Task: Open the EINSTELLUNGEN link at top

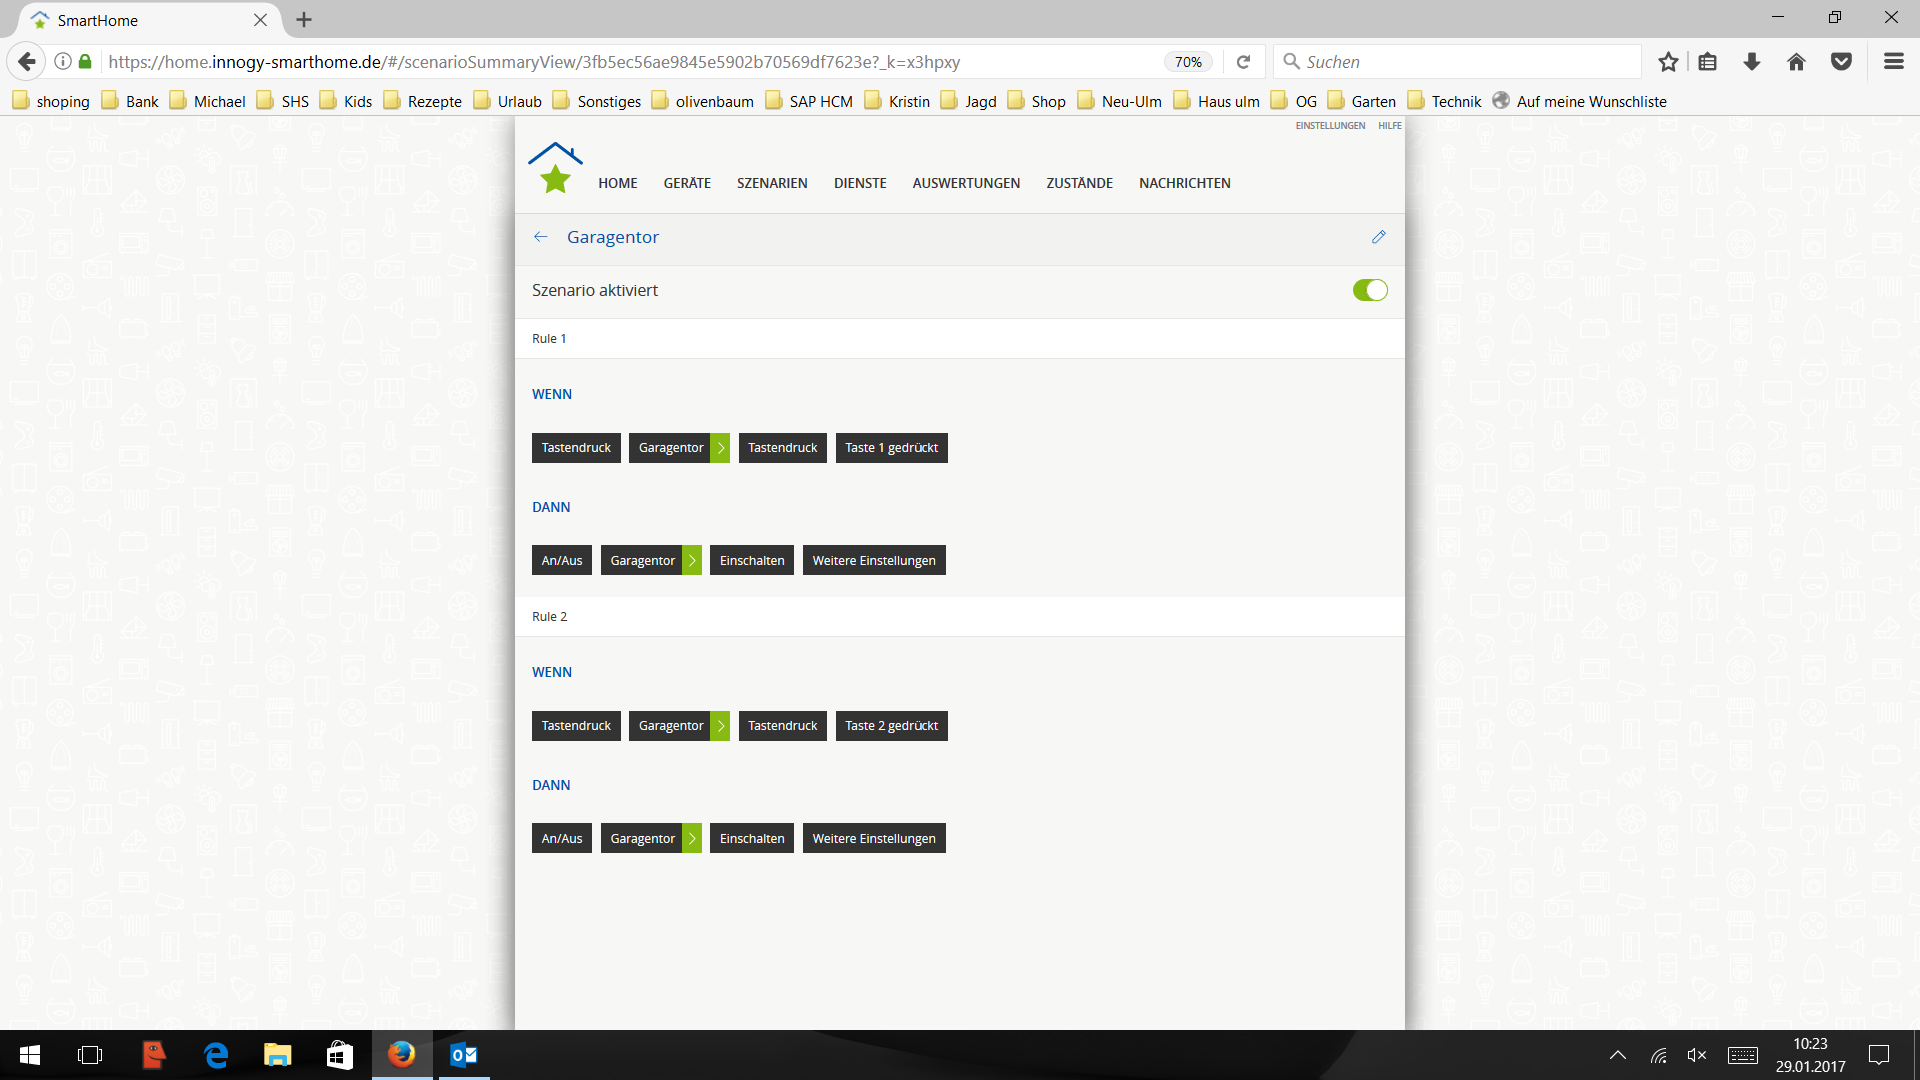Action: click(1329, 126)
